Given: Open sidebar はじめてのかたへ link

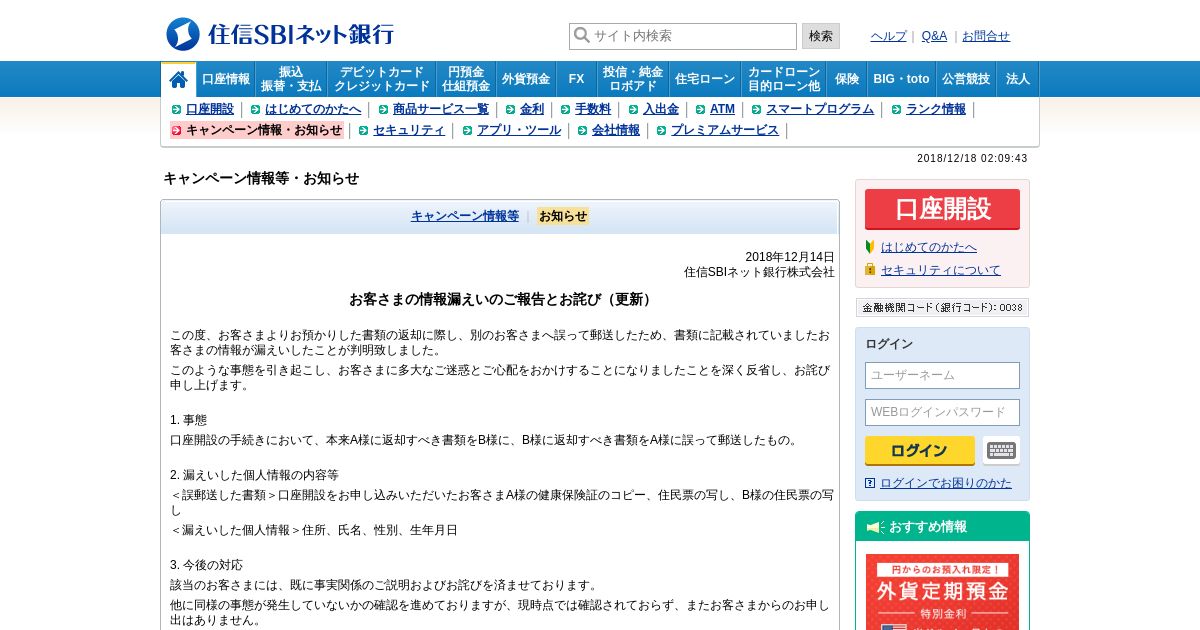Looking at the screenshot, I should tap(929, 247).
